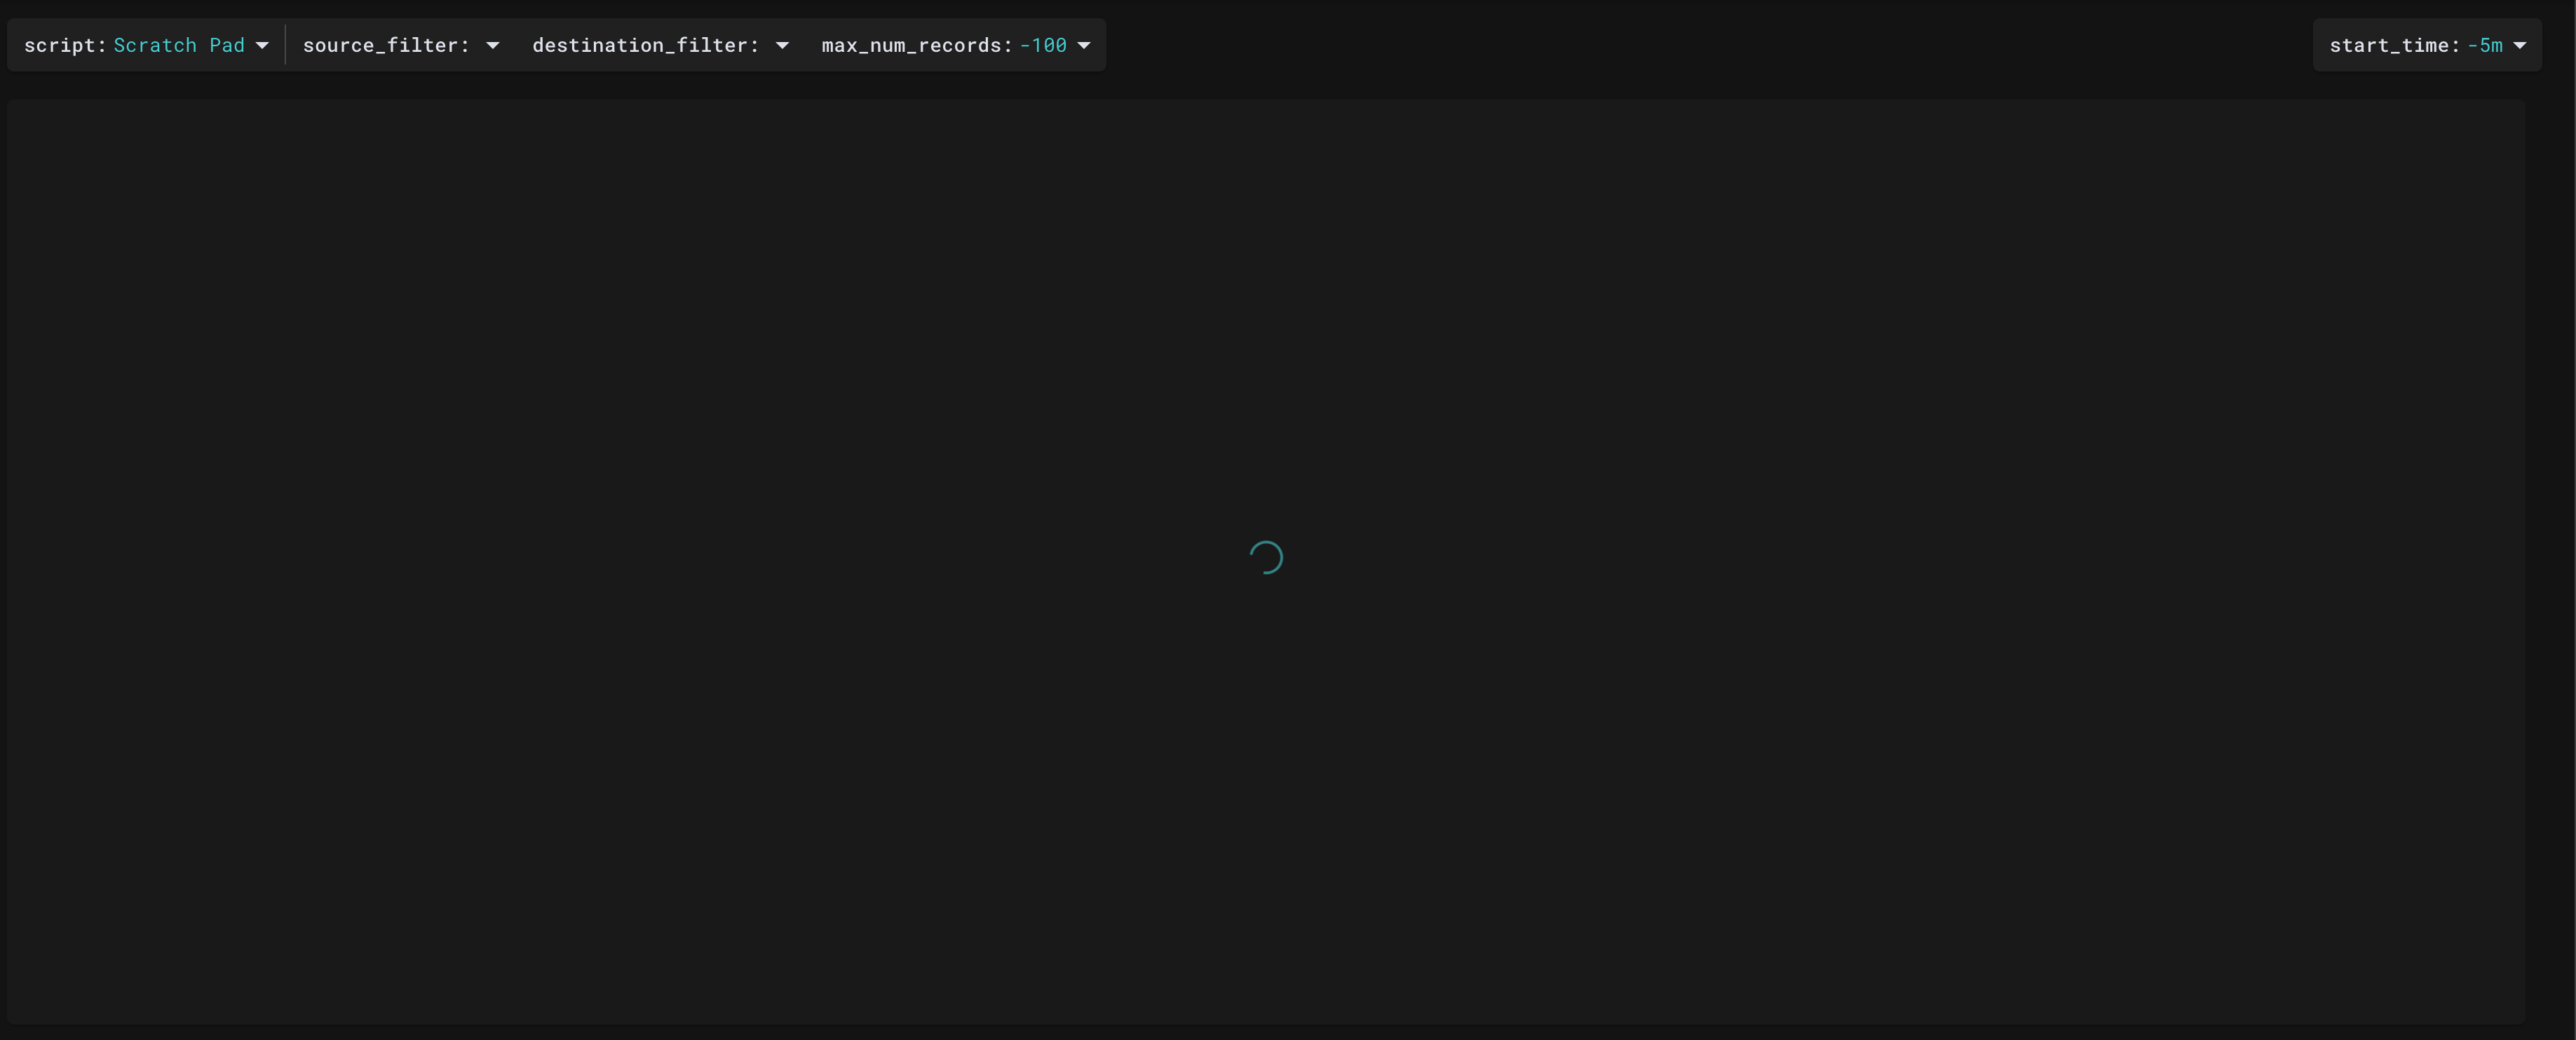The height and width of the screenshot is (1040, 2576).
Task: Open the script dropdown arrow
Action: coord(263,45)
